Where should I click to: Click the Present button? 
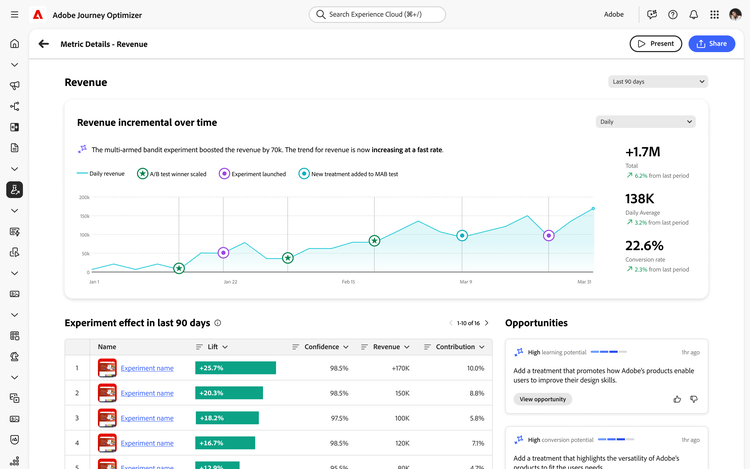point(655,44)
